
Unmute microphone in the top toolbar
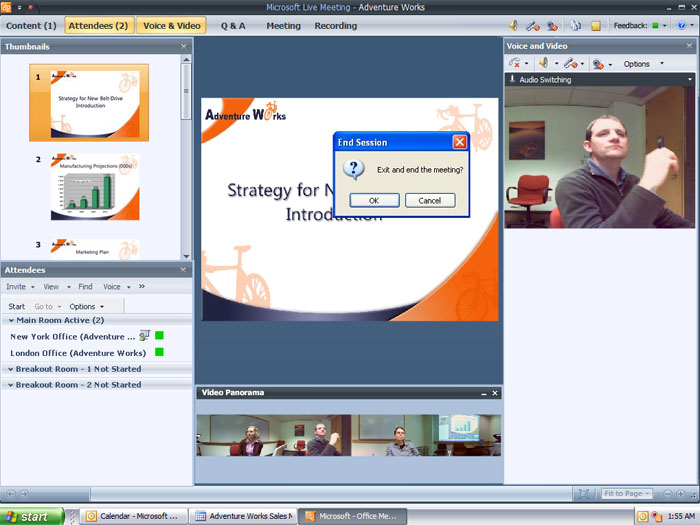tap(533, 26)
